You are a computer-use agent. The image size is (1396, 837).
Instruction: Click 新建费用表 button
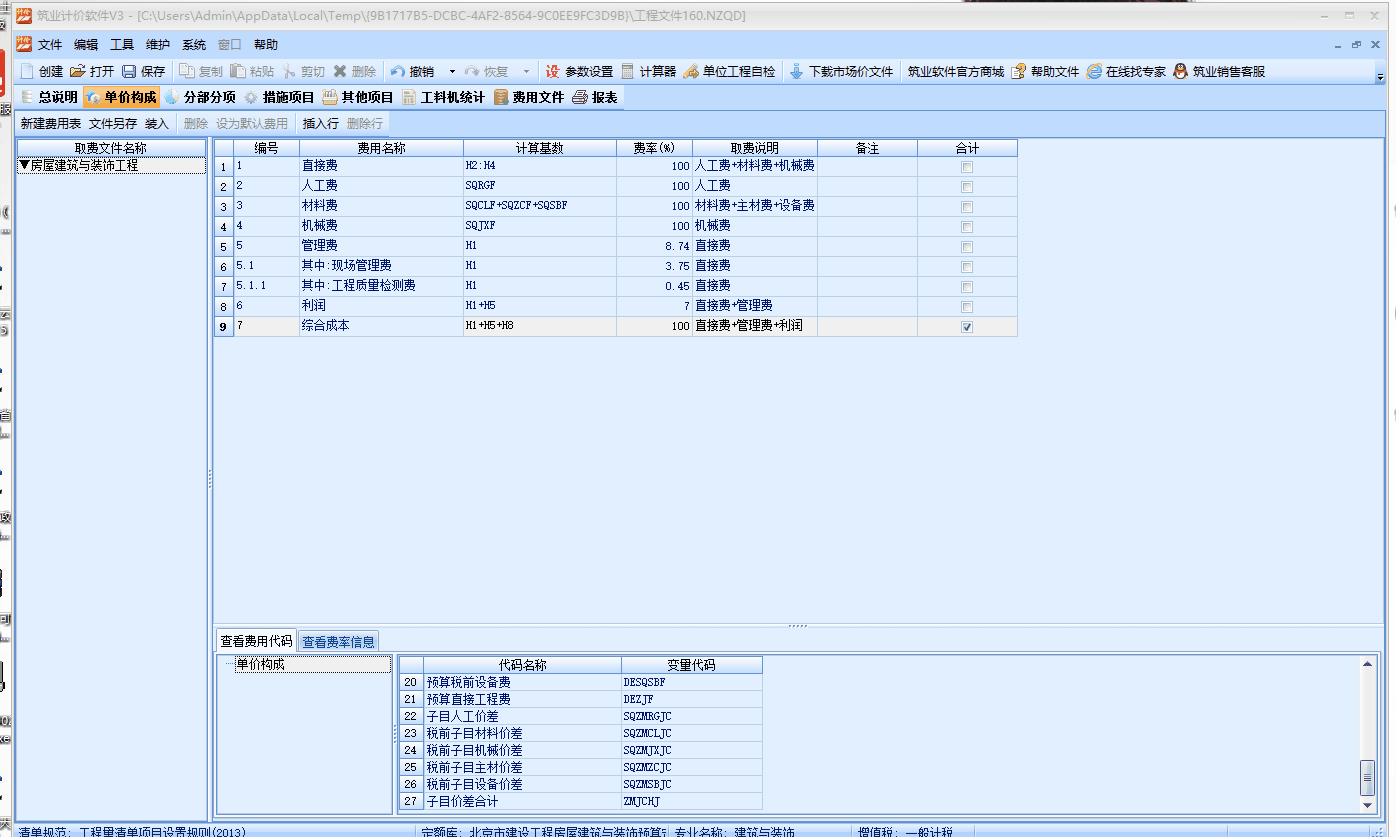(x=50, y=124)
